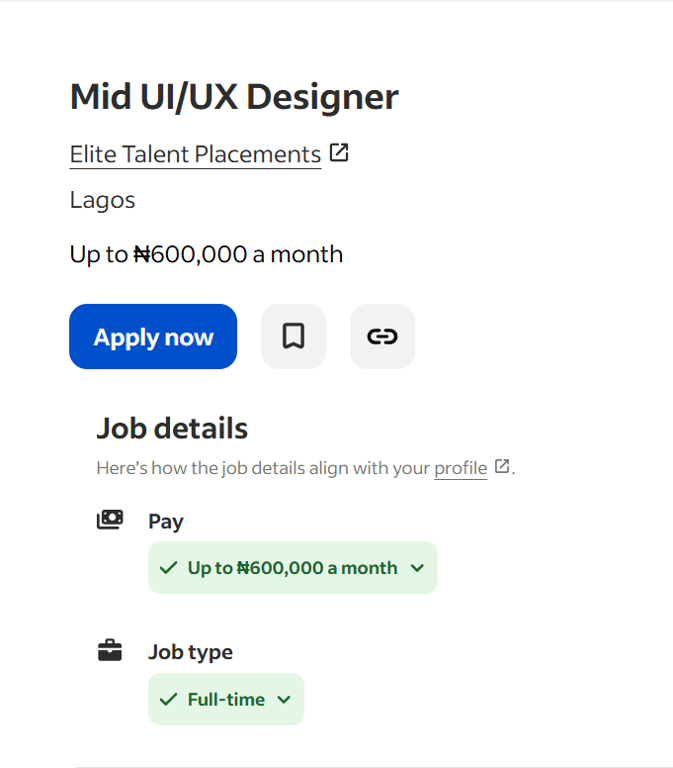
Task: Click the Job type section label
Action: coord(190,652)
